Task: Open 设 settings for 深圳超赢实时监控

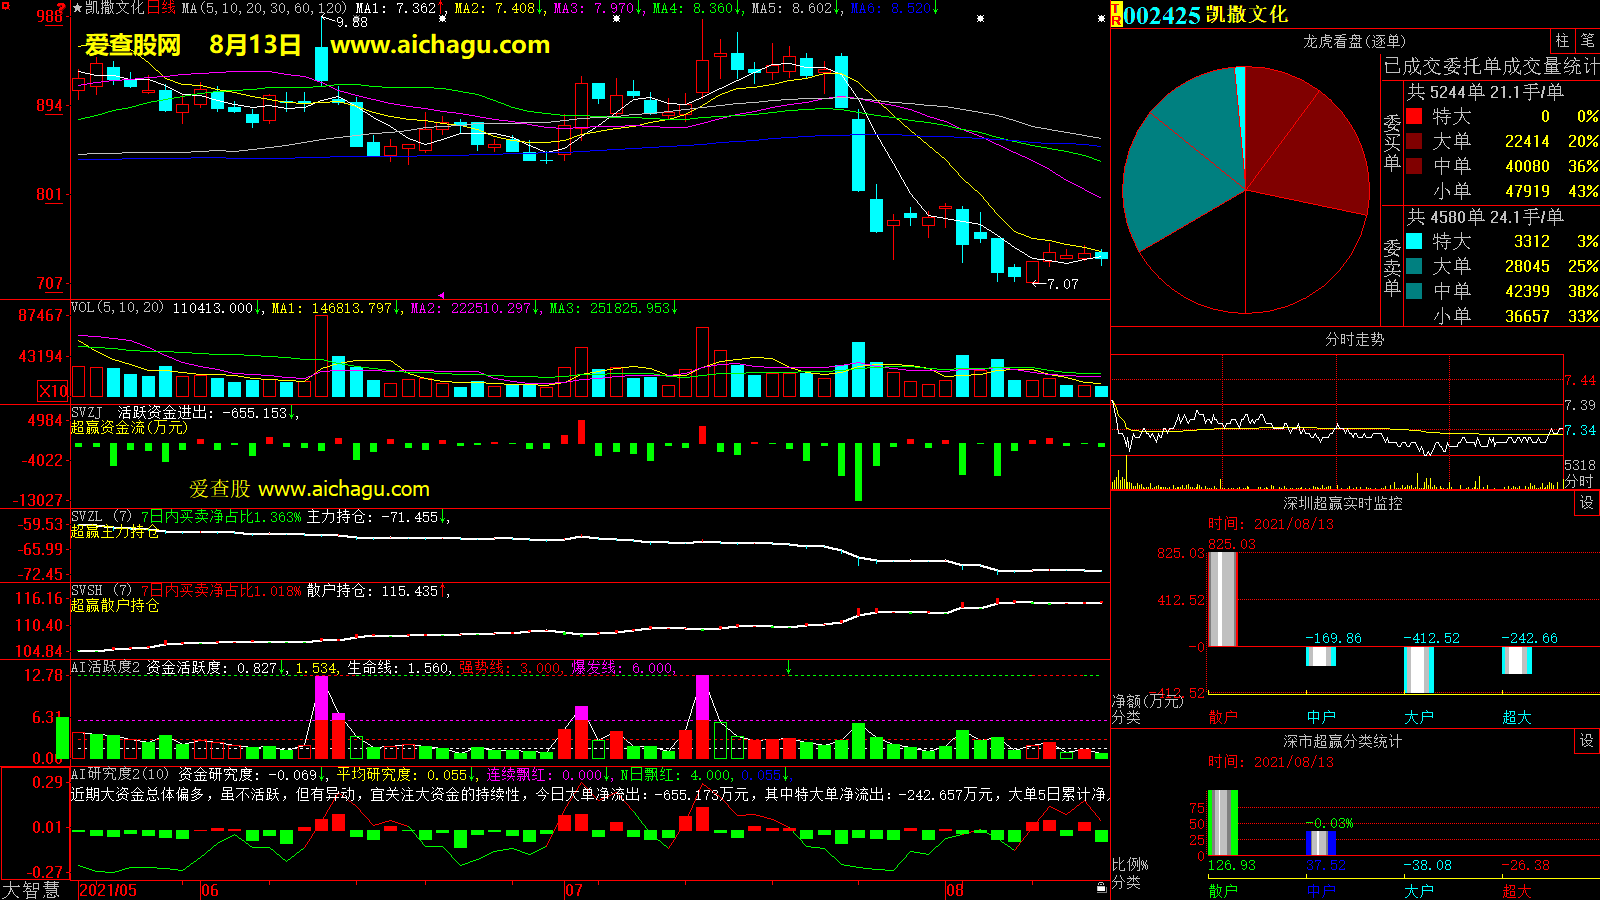Action: (x=1587, y=503)
